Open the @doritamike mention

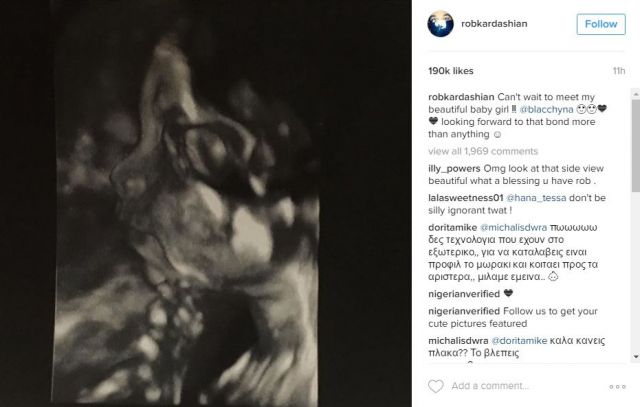519,340
